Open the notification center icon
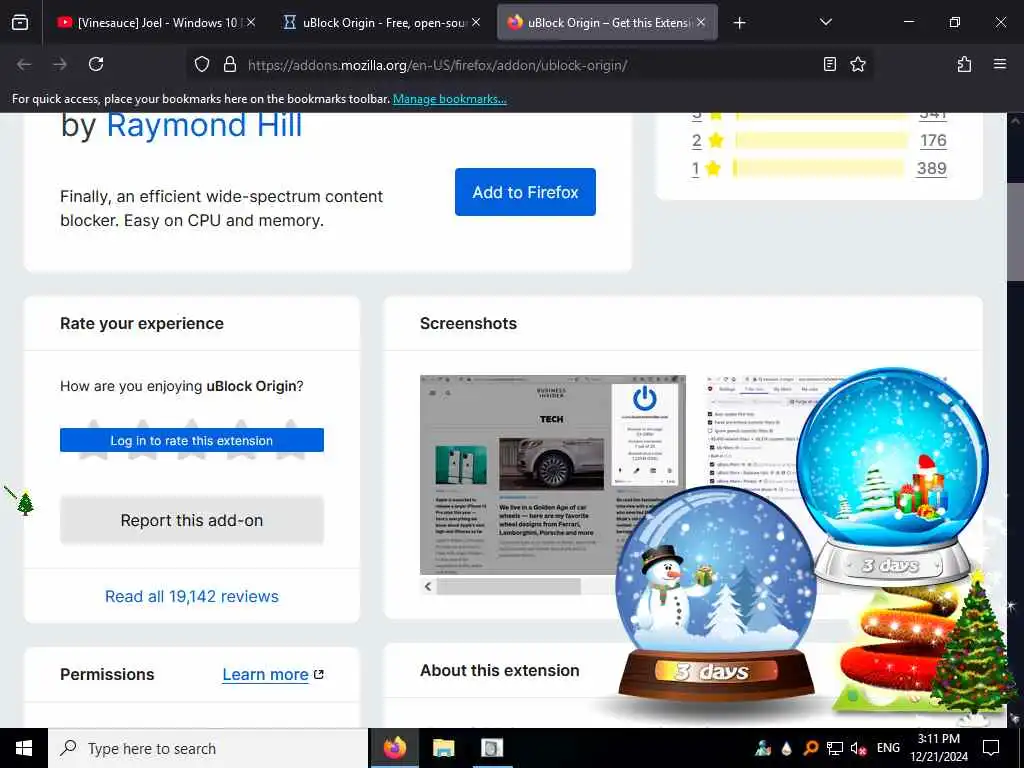The image size is (1024, 768). (991, 748)
